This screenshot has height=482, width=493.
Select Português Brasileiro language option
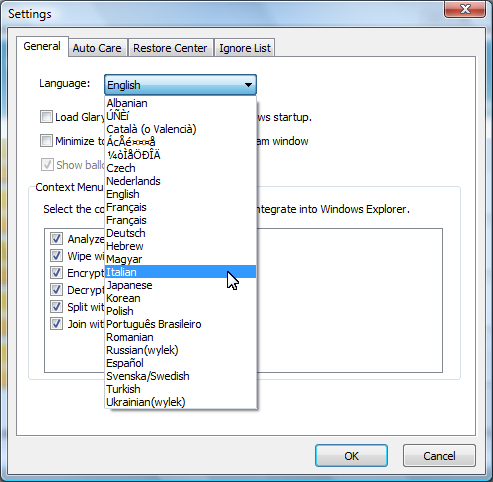coord(180,324)
